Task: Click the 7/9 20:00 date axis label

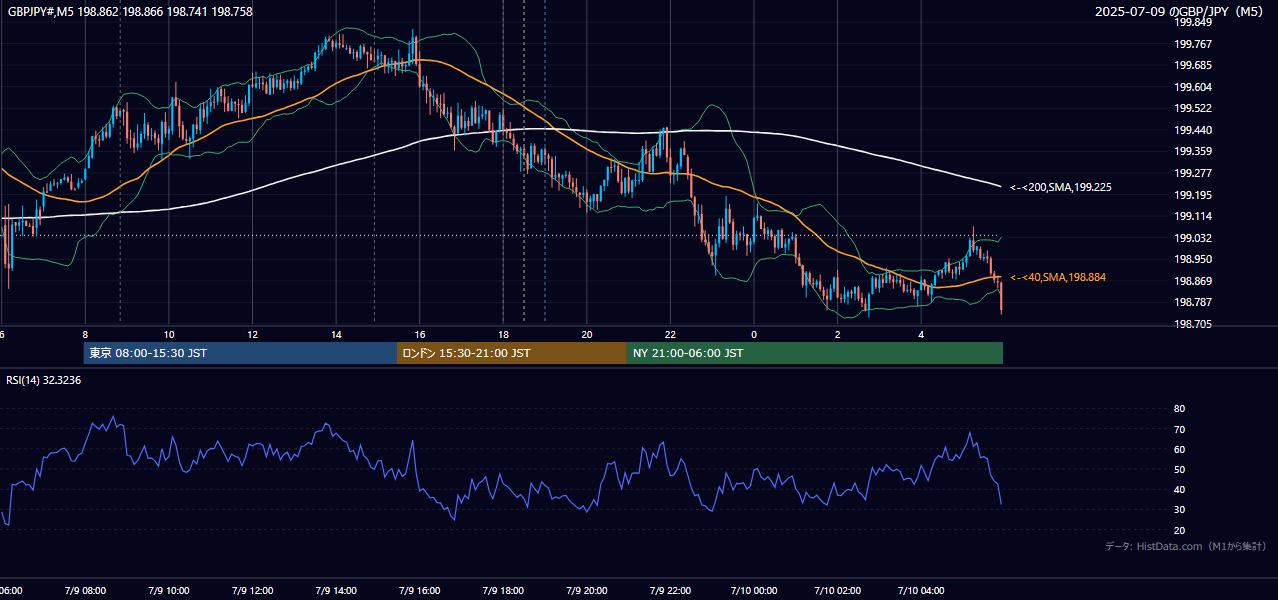Action: click(586, 591)
